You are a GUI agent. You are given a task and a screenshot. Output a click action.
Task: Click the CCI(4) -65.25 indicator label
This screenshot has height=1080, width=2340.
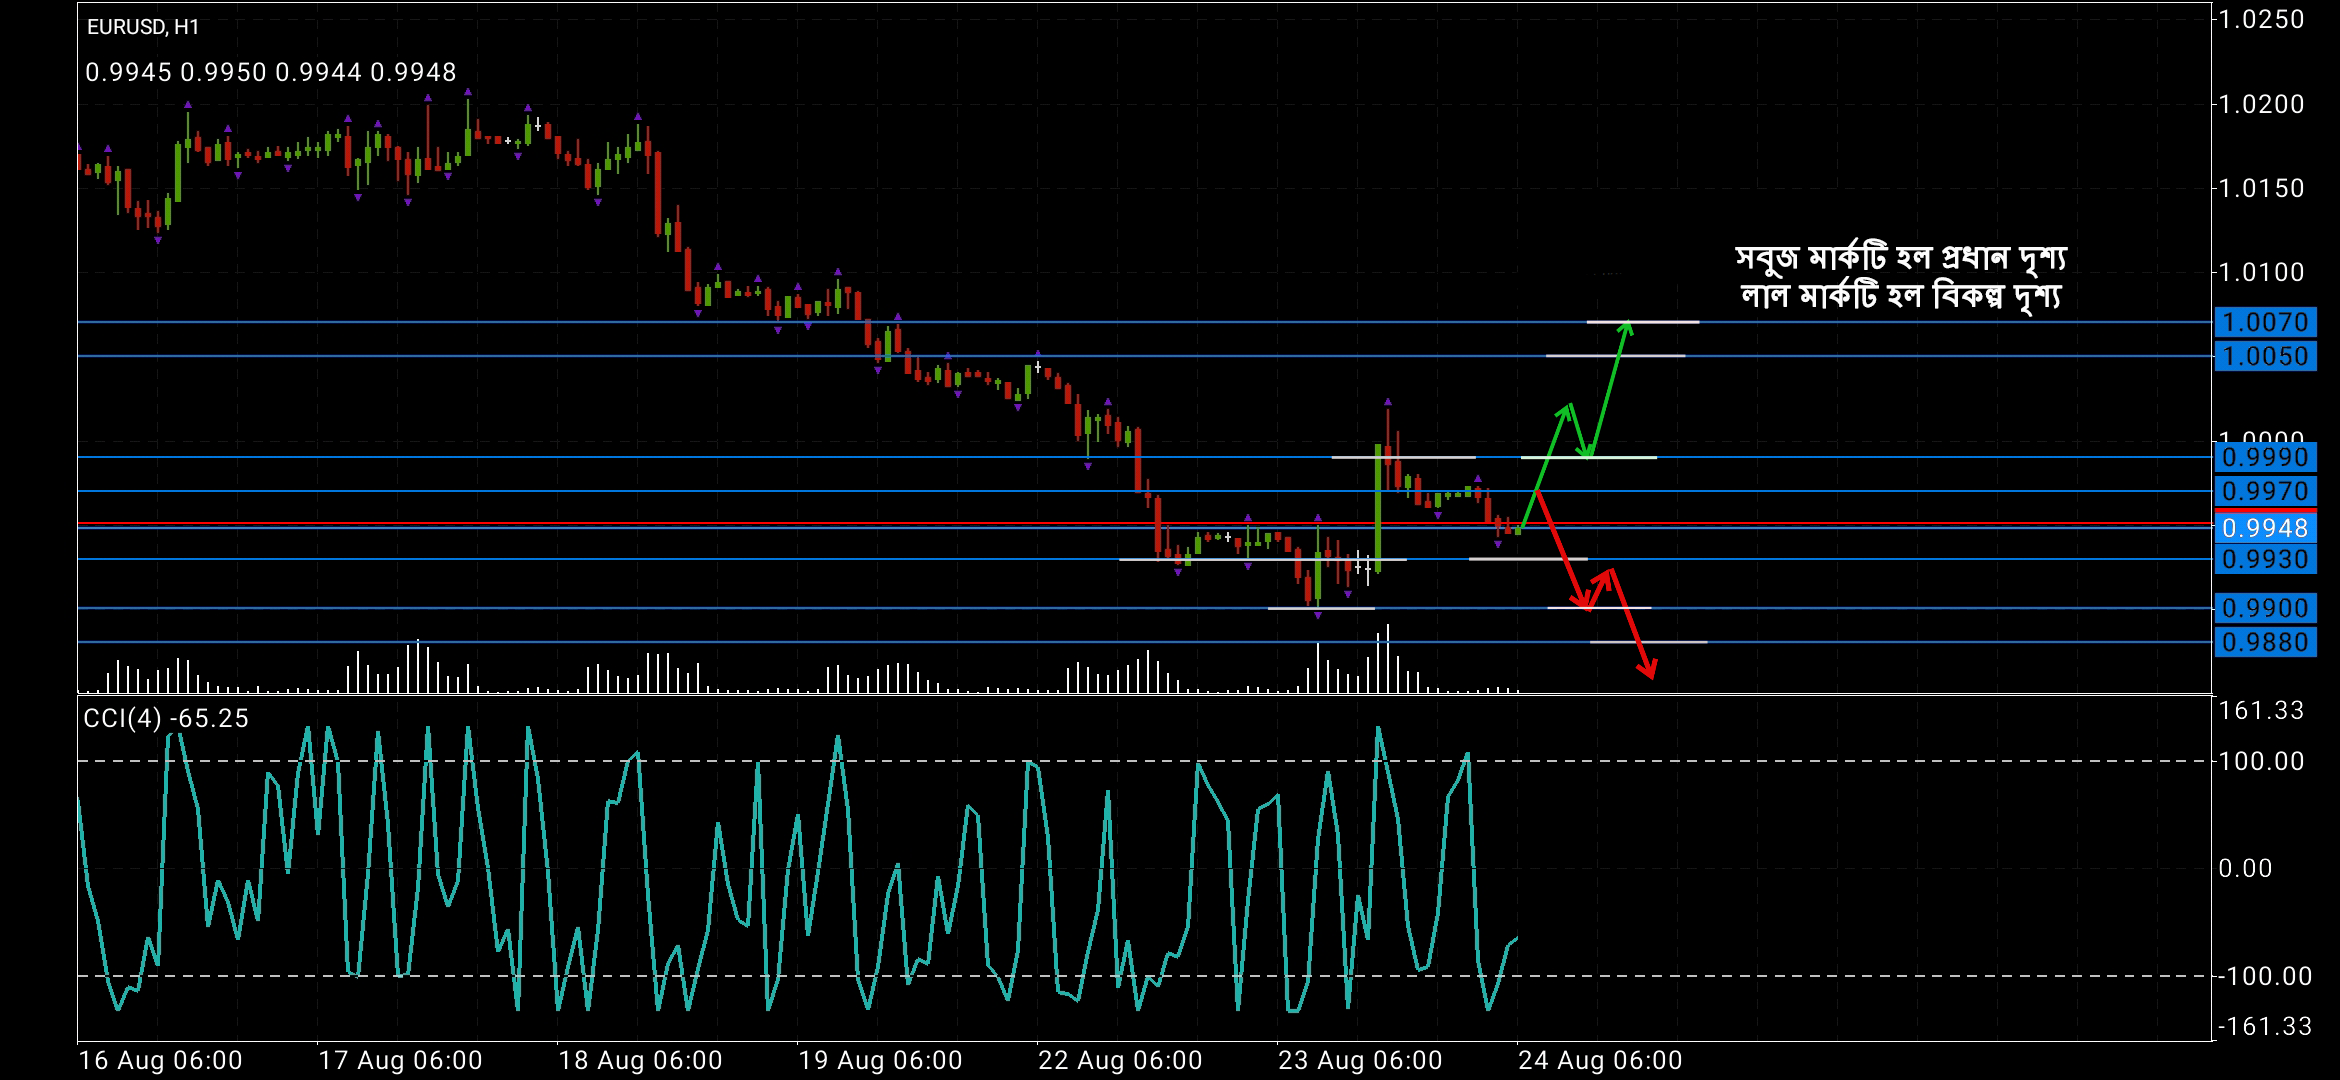pyautogui.click(x=166, y=718)
